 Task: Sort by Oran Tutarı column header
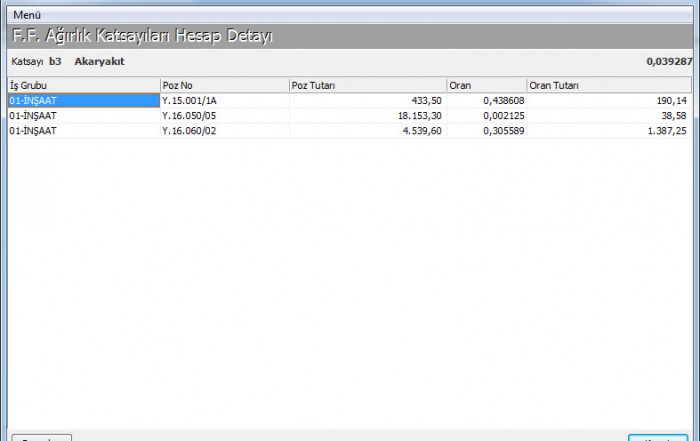(610, 86)
